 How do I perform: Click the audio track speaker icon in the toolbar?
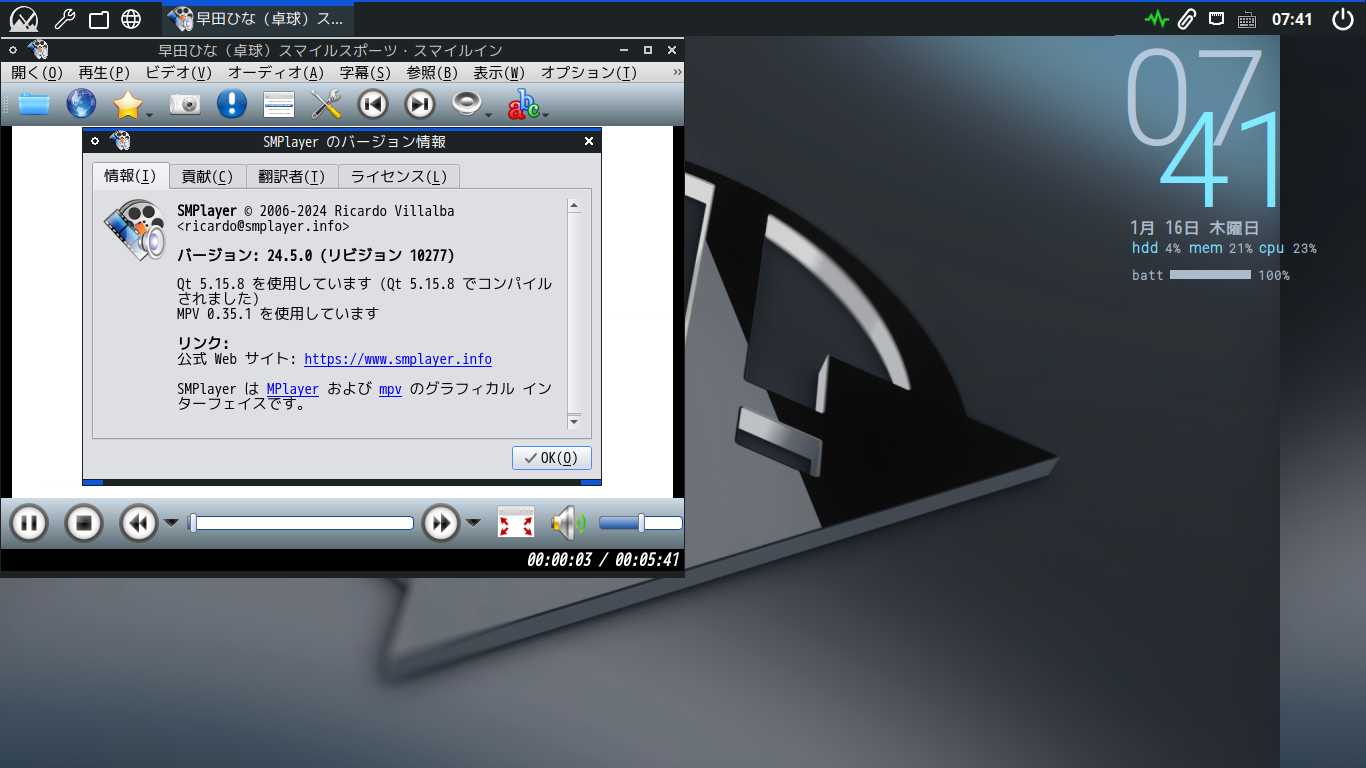[x=467, y=104]
